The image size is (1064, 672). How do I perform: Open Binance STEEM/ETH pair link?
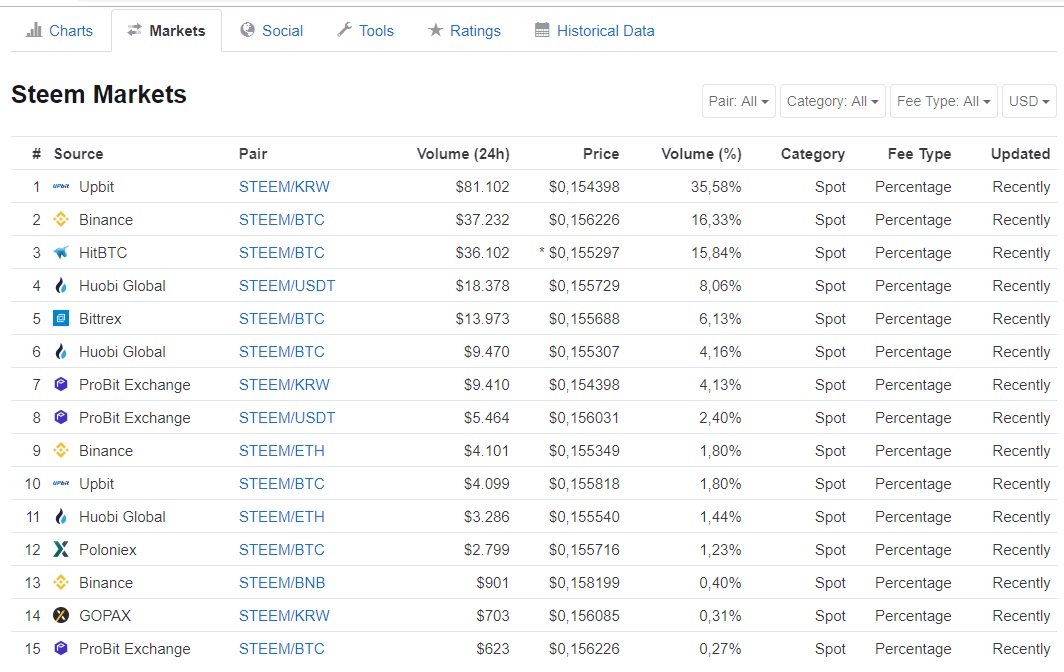282,451
